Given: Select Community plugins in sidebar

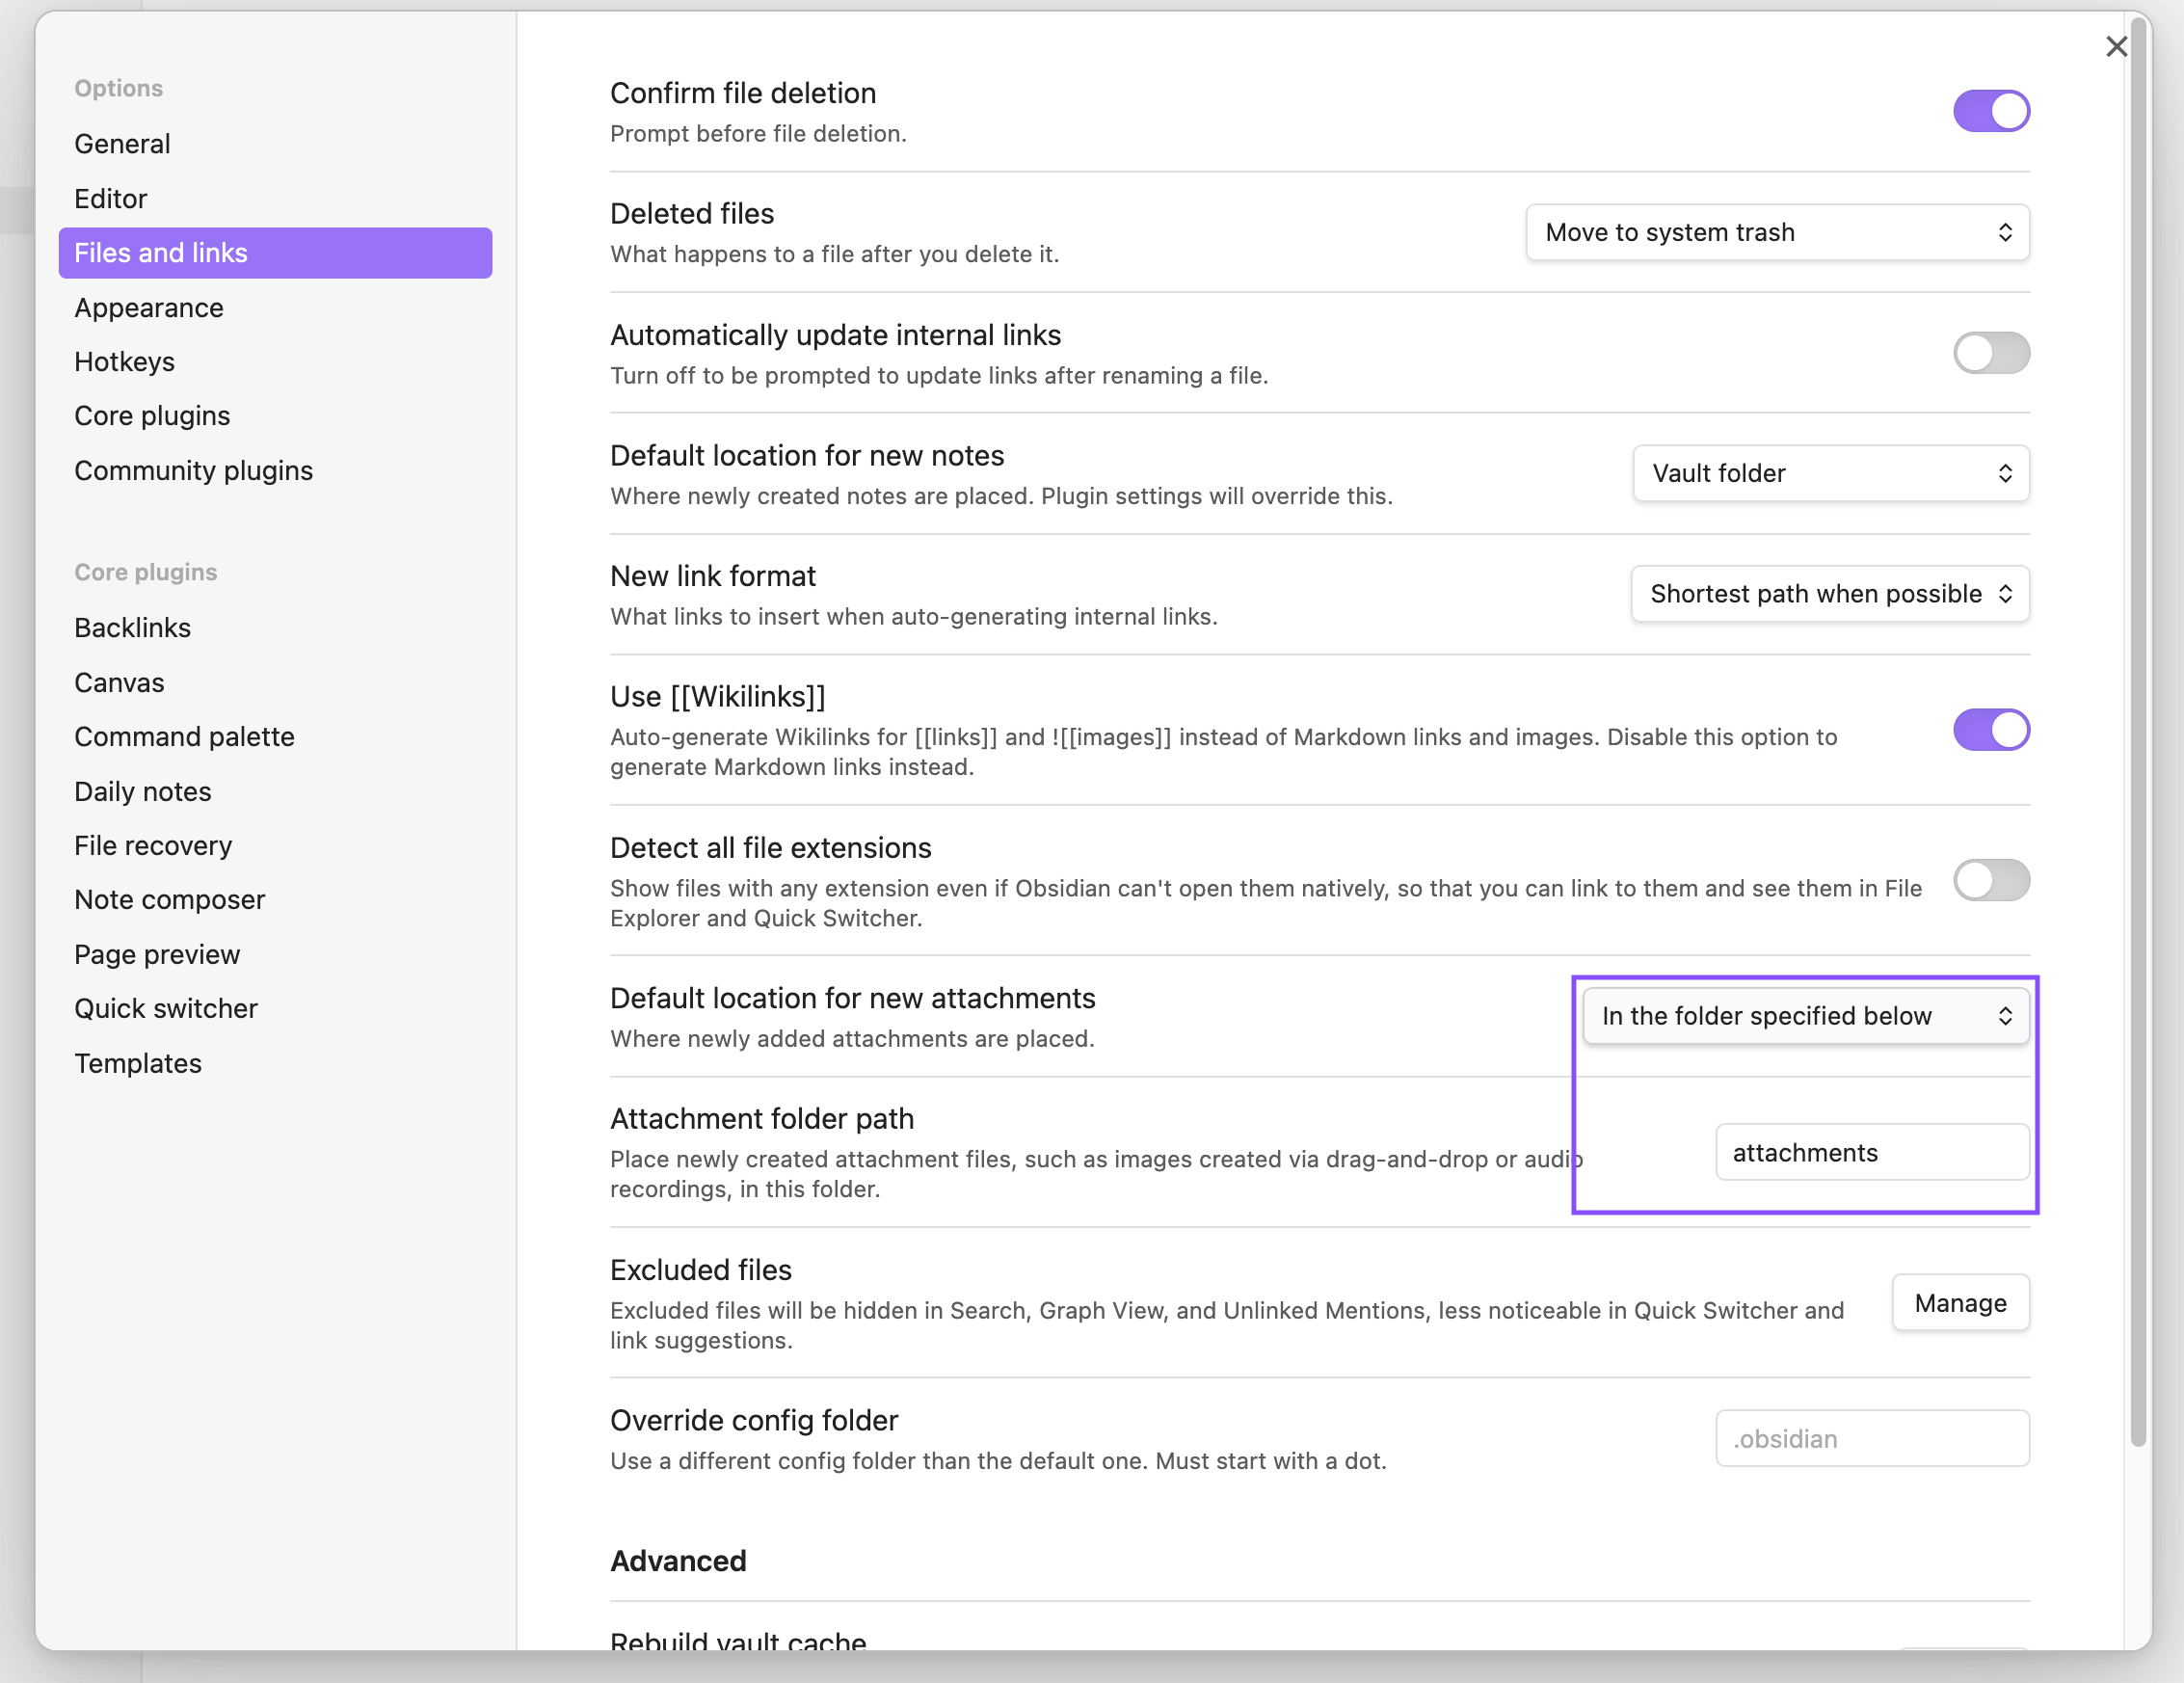Looking at the screenshot, I should (194, 471).
